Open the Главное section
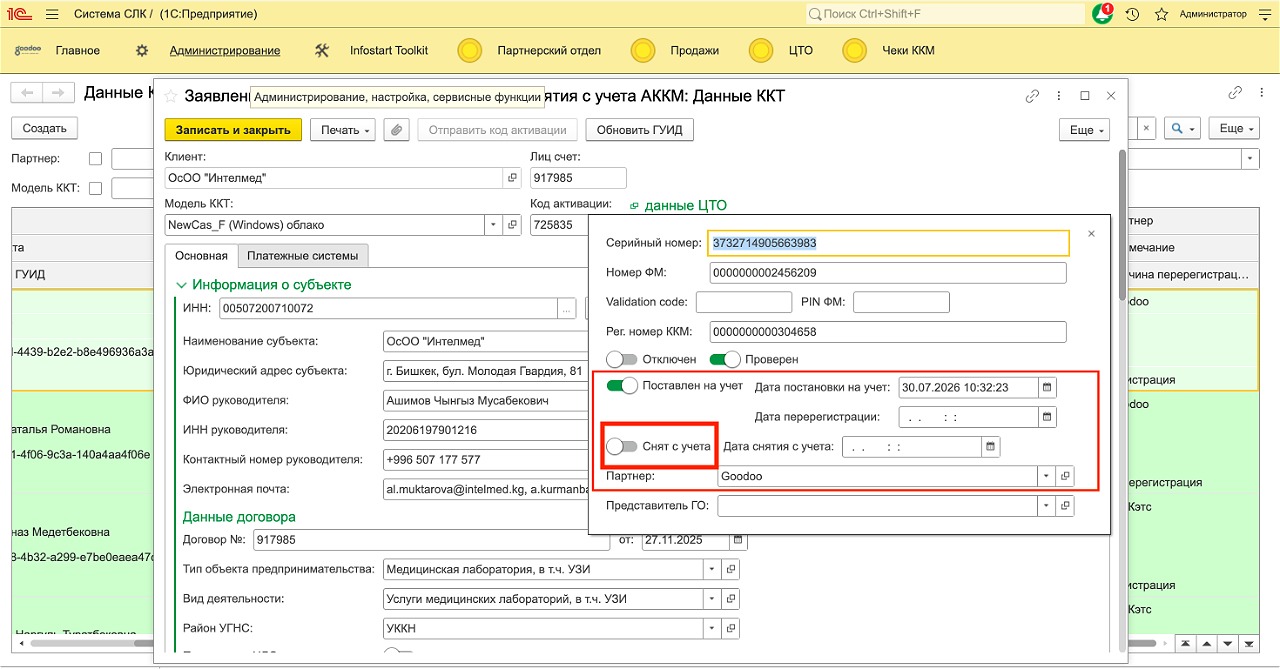Viewport: 1280px width, 669px height. click(78, 50)
